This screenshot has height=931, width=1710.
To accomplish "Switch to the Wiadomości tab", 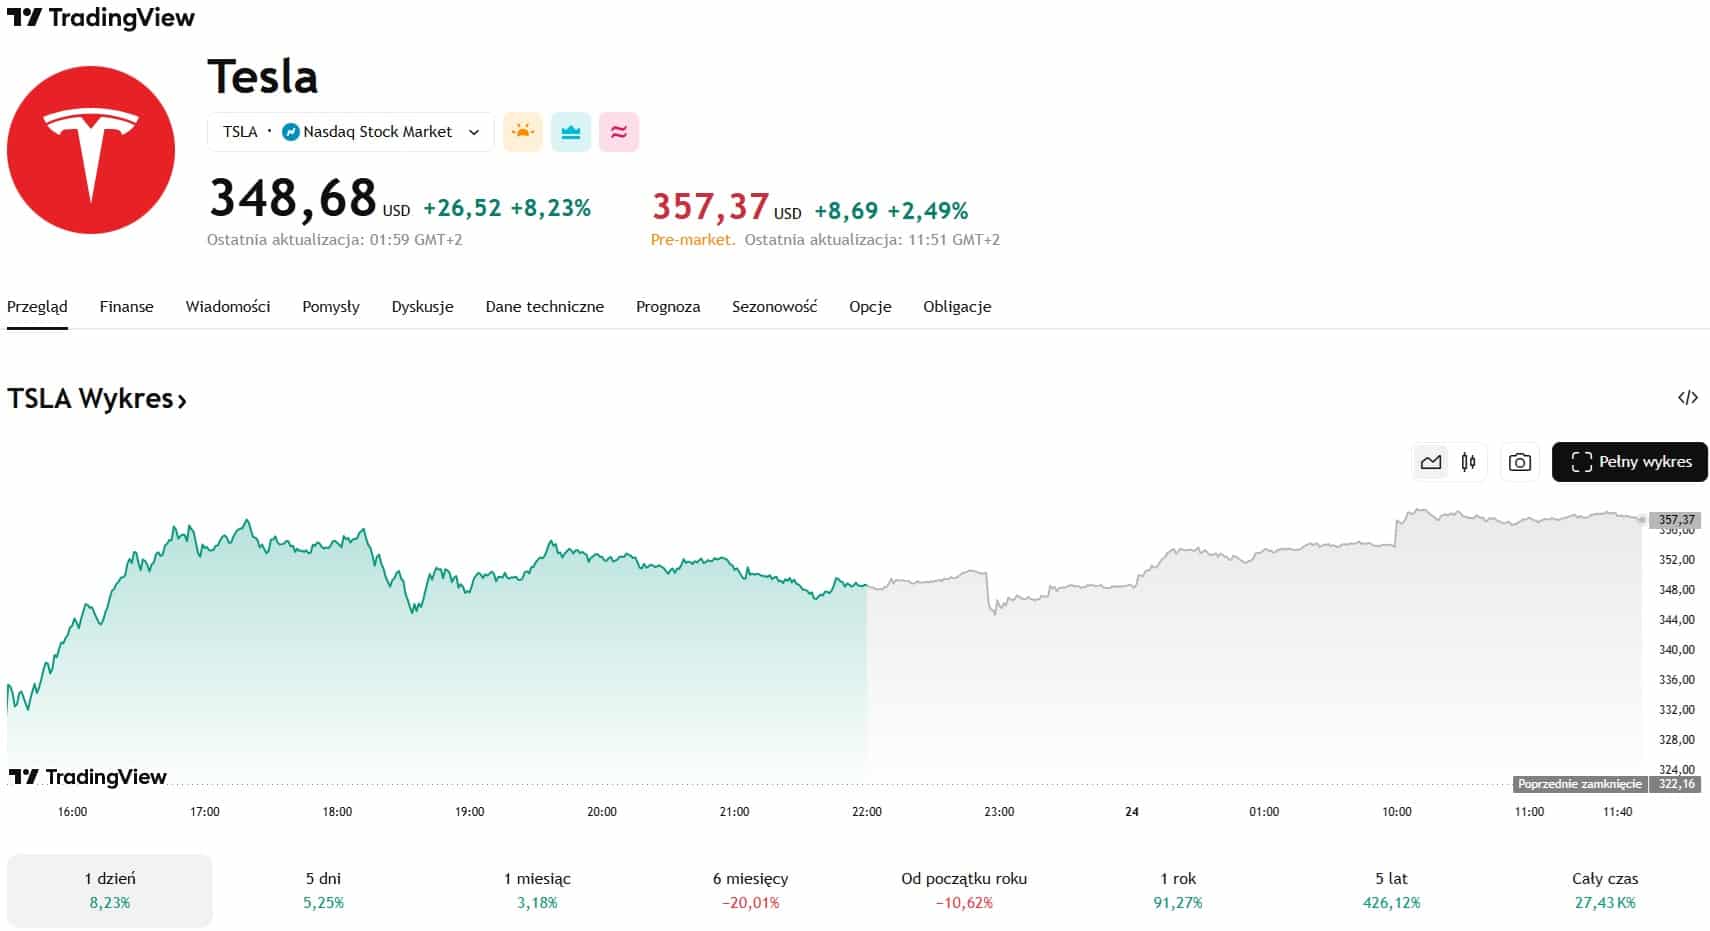I will tap(228, 307).
